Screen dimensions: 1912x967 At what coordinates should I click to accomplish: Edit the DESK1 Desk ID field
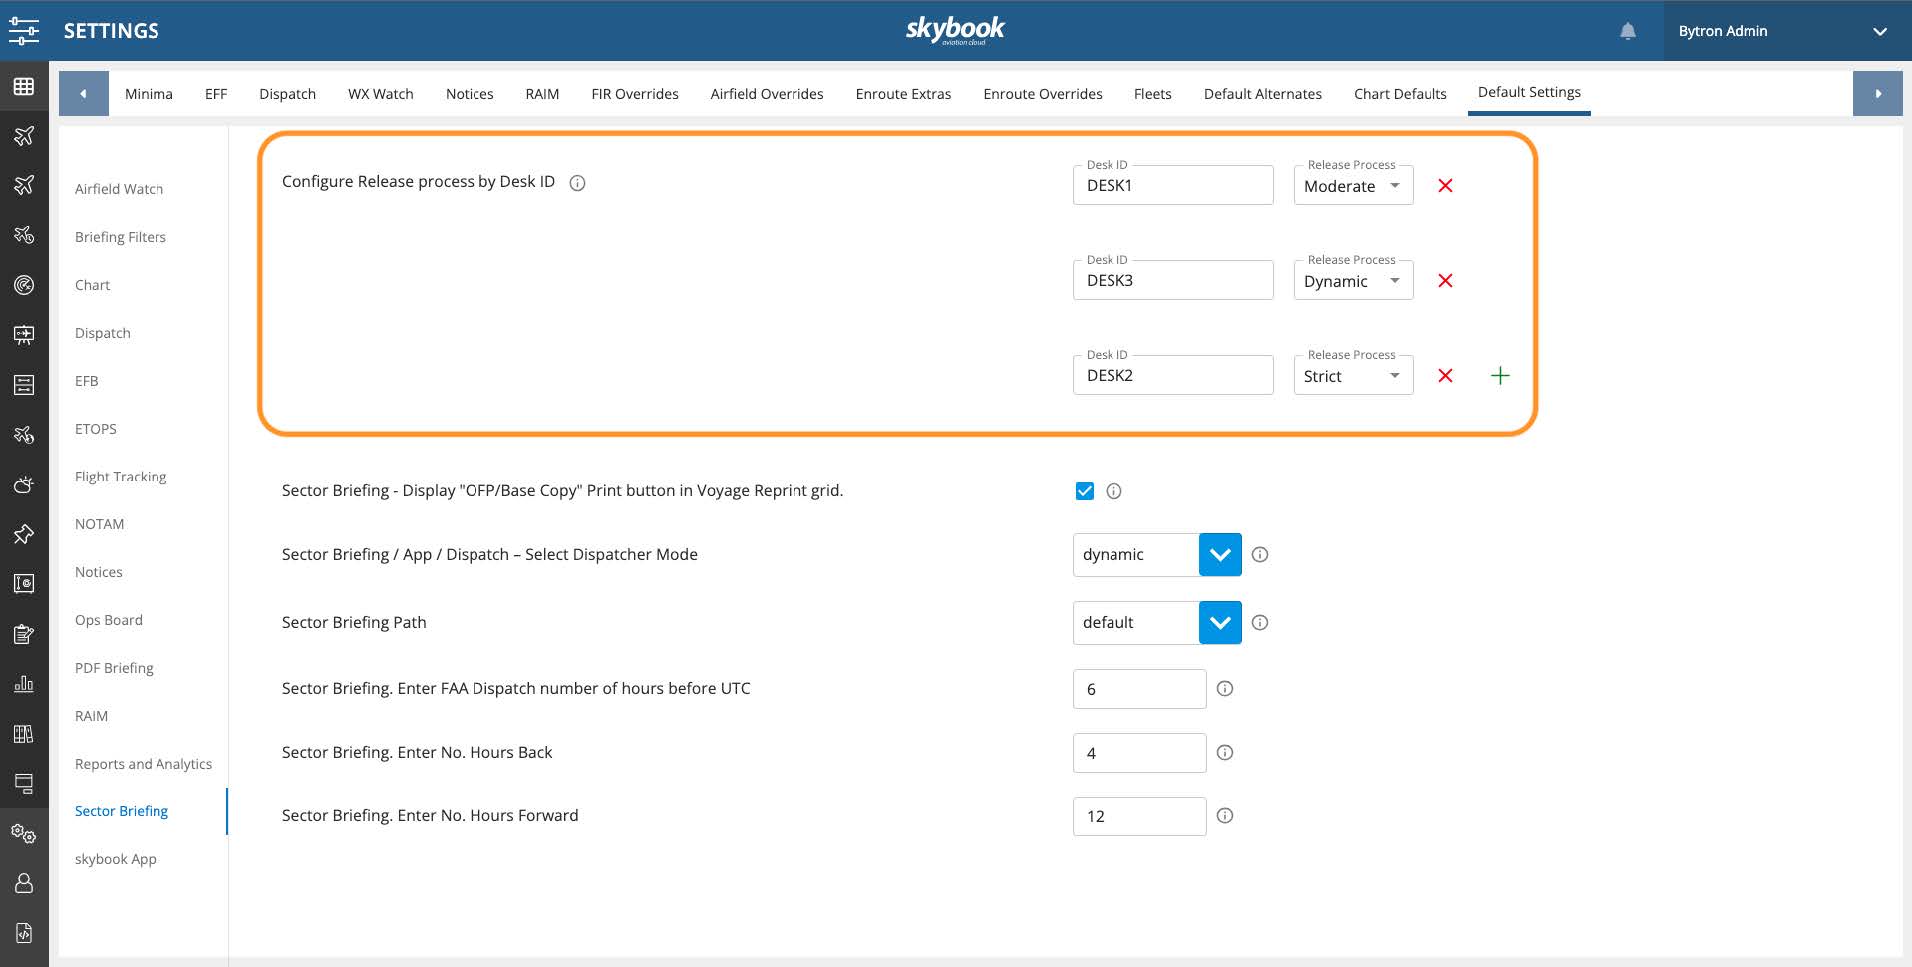point(1173,186)
